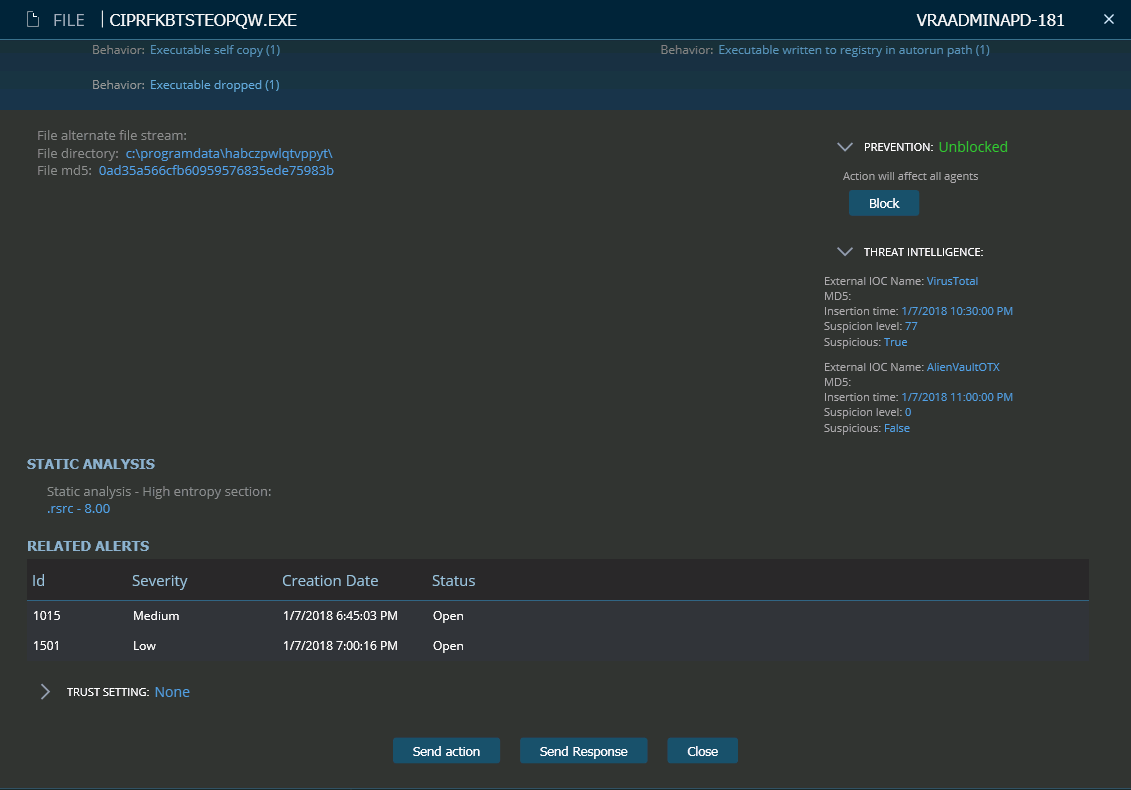Viewport: 1131px width, 790px height.
Task: Open the '.rsrc - 8.00' high entropy link
Action: (x=78, y=508)
